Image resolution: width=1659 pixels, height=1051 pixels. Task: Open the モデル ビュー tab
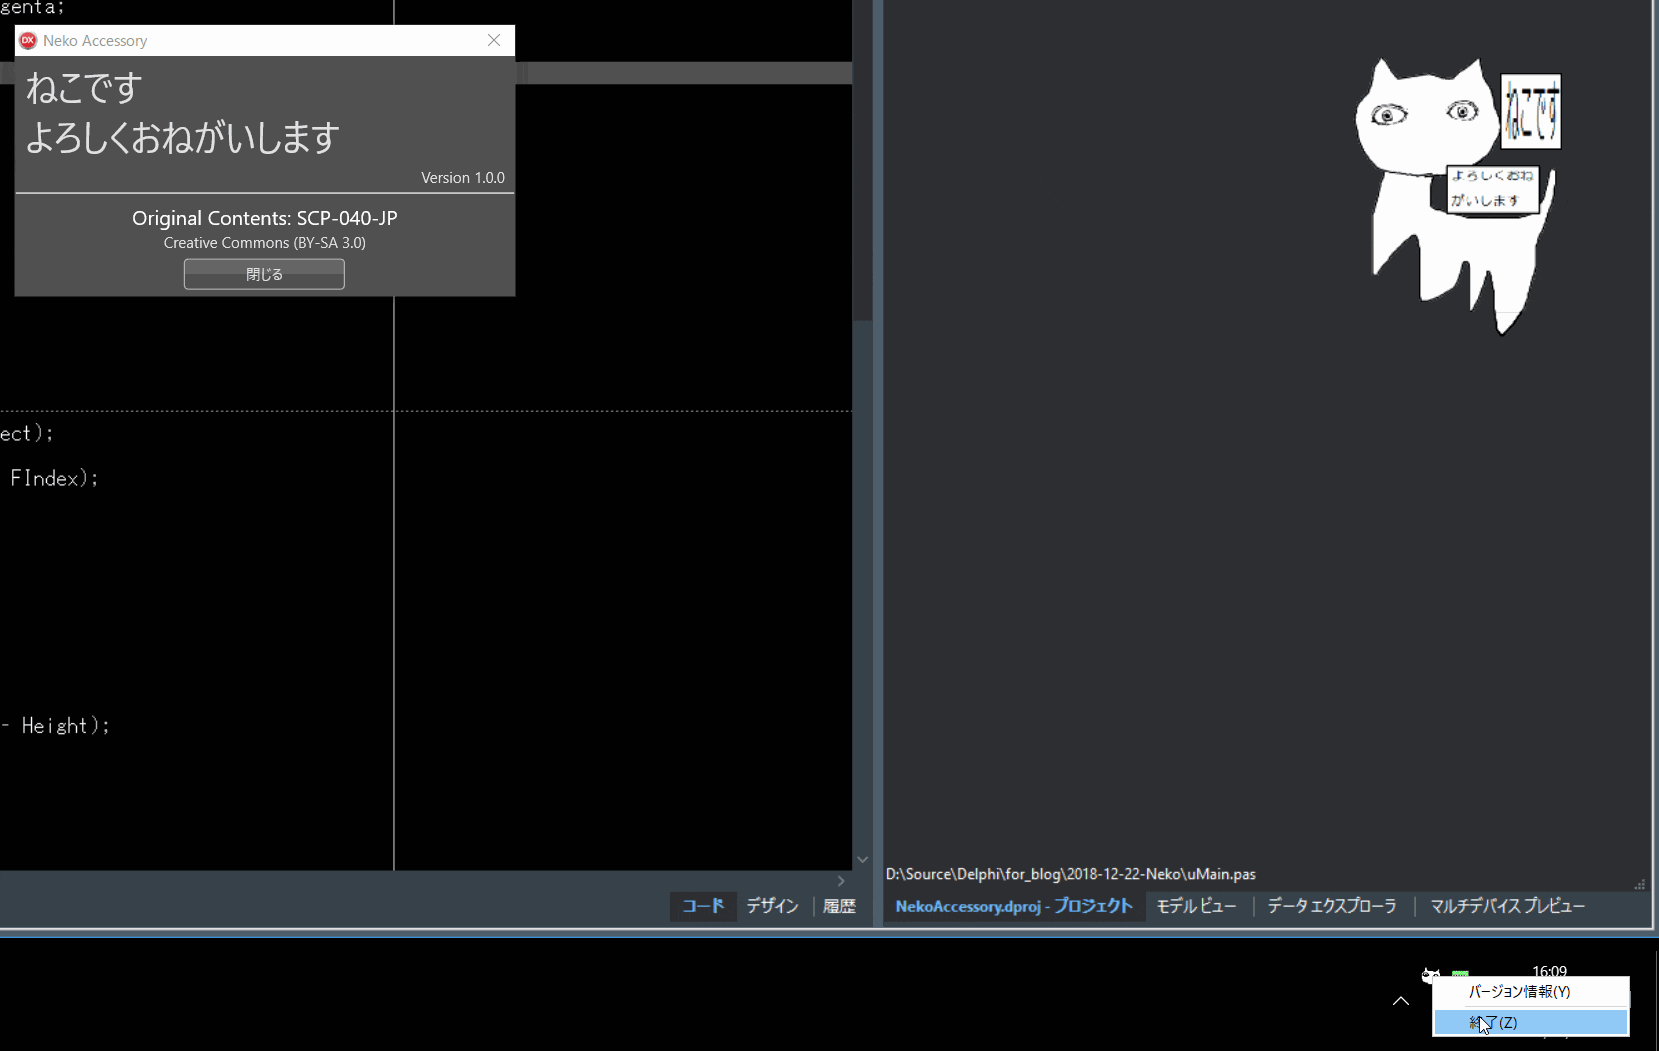tap(1197, 906)
